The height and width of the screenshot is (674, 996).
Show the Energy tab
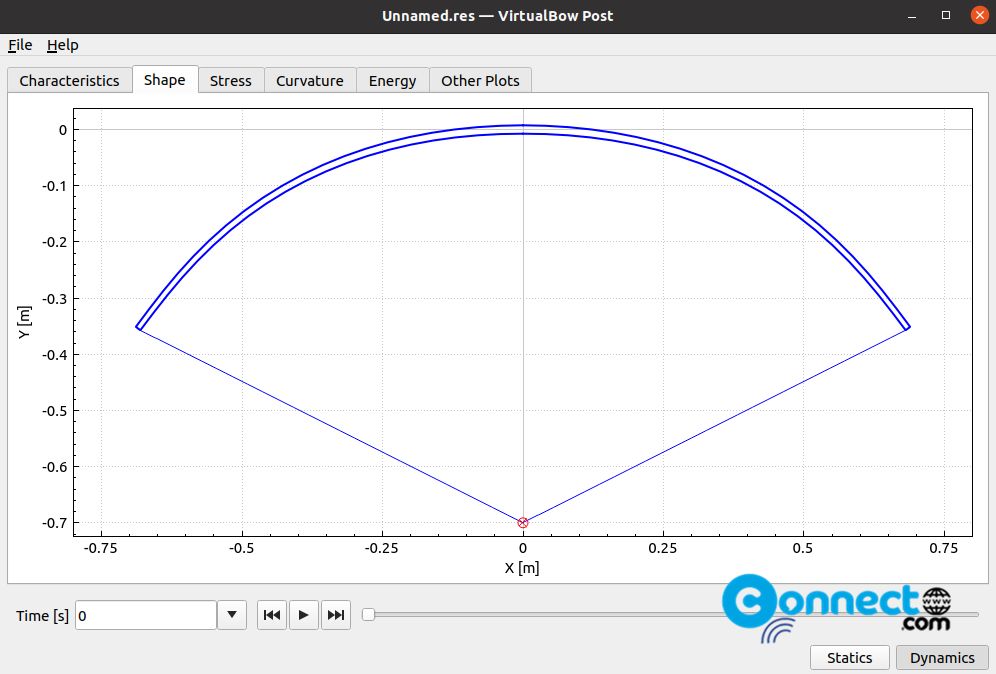coord(392,81)
